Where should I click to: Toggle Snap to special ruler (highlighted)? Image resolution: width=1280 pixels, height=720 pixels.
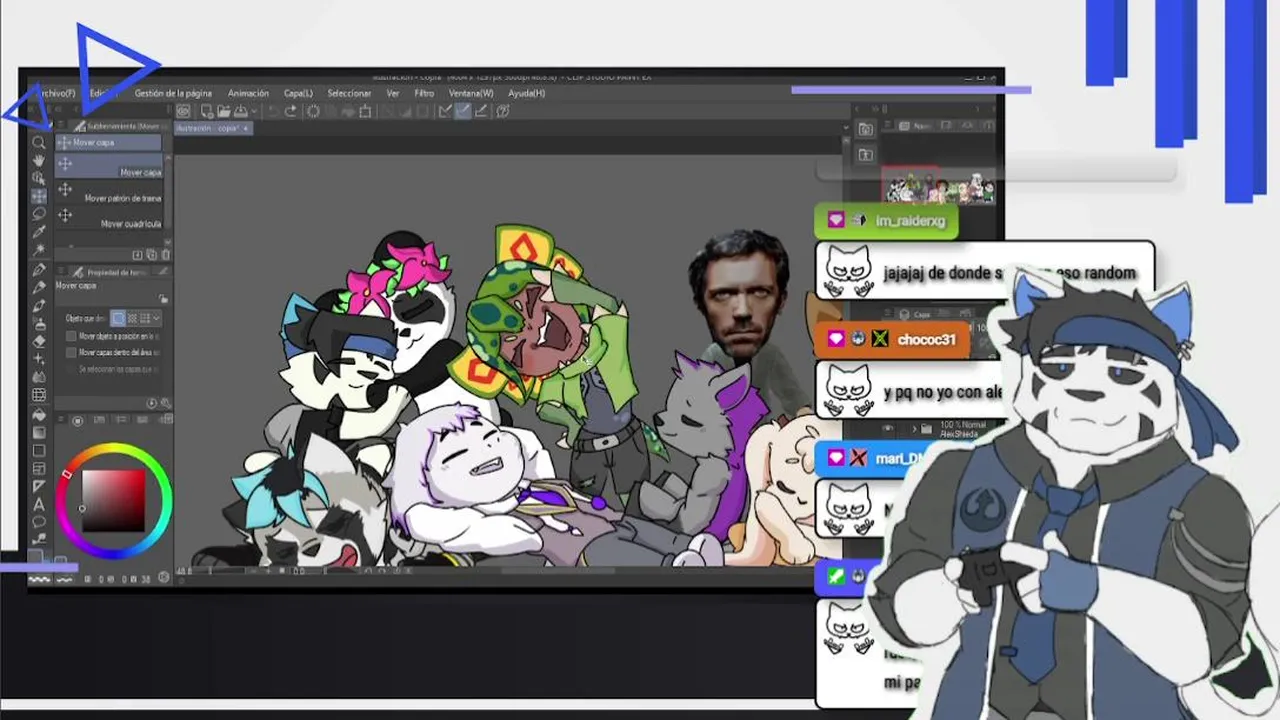[462, 111]
